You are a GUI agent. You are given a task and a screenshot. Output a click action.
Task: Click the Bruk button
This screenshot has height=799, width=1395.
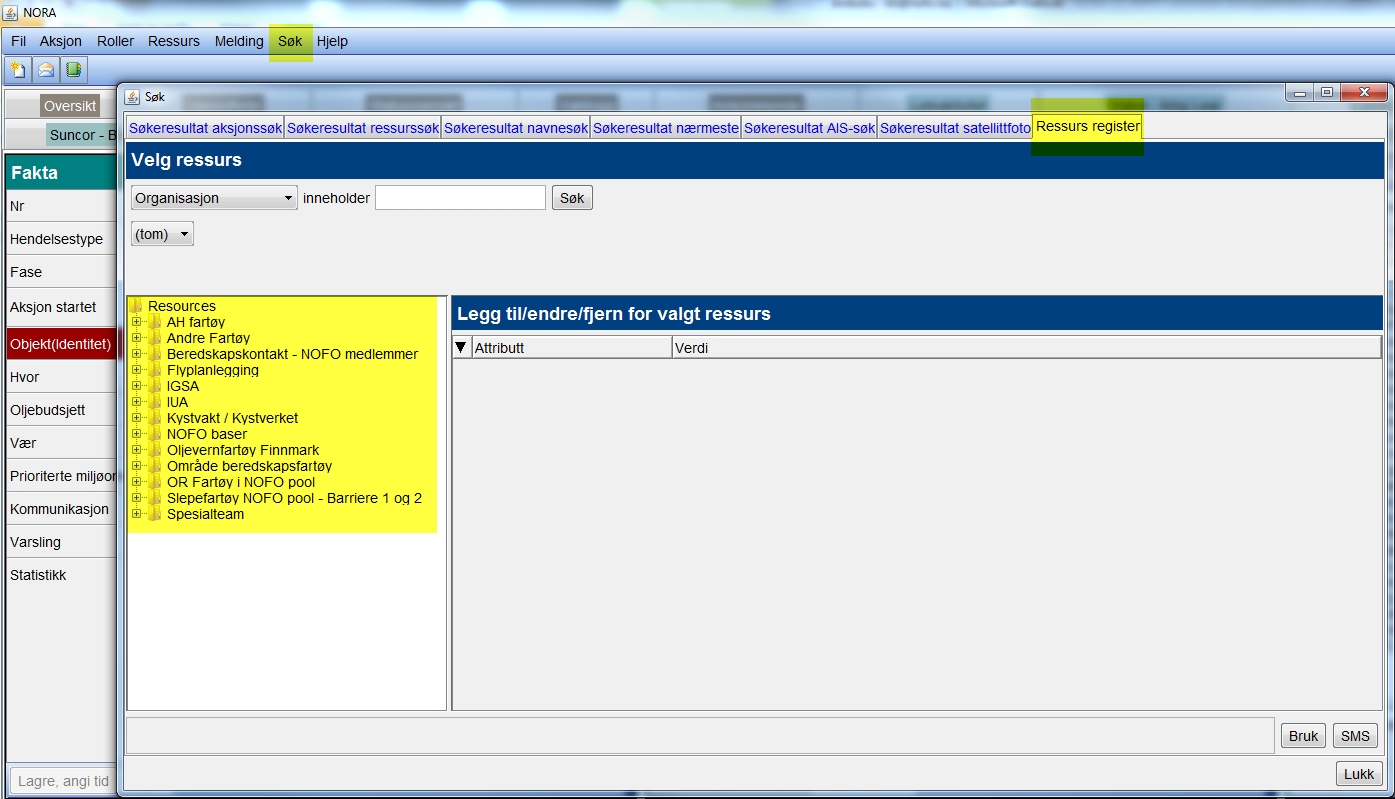pos(1303,736)
